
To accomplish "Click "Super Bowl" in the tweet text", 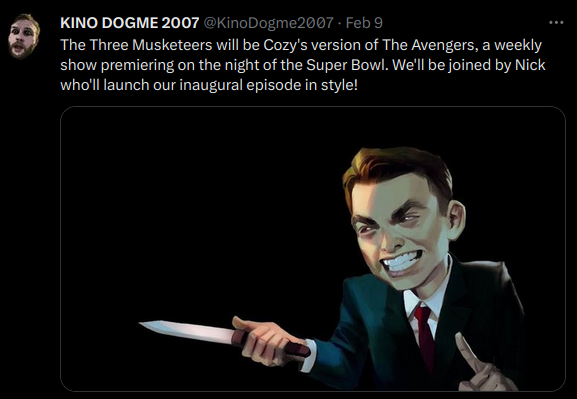I will [x=347, y=65].
